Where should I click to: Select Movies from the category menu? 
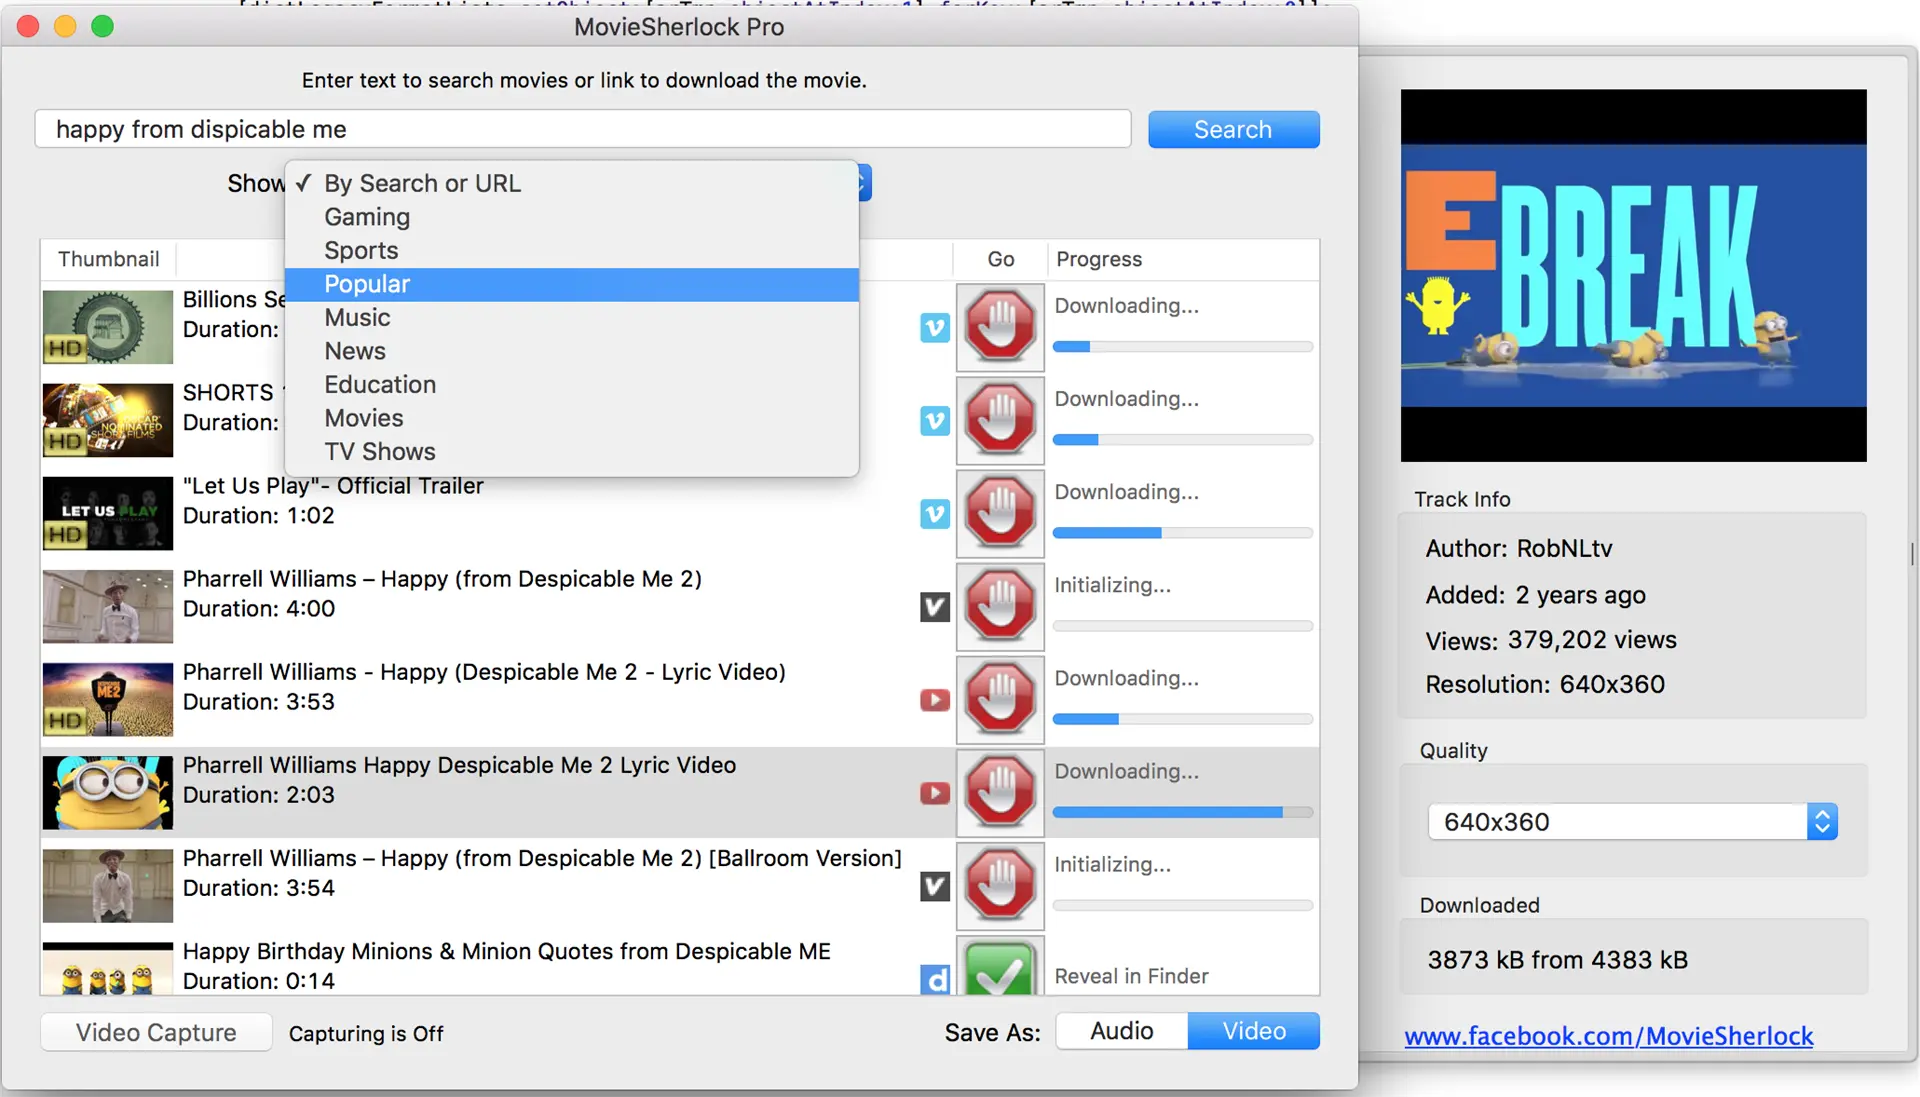pos(364,418)
